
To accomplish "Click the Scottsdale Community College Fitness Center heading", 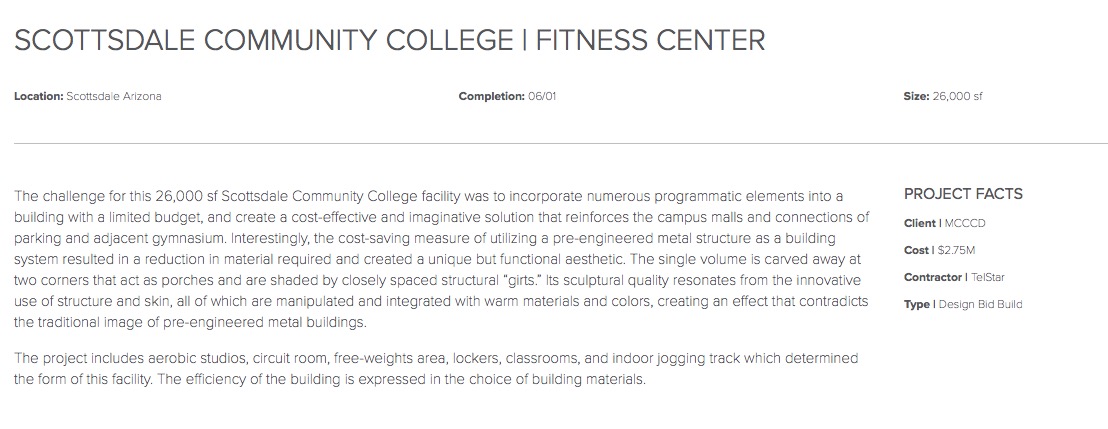I will pyautogui.click(x=389, y=40).
